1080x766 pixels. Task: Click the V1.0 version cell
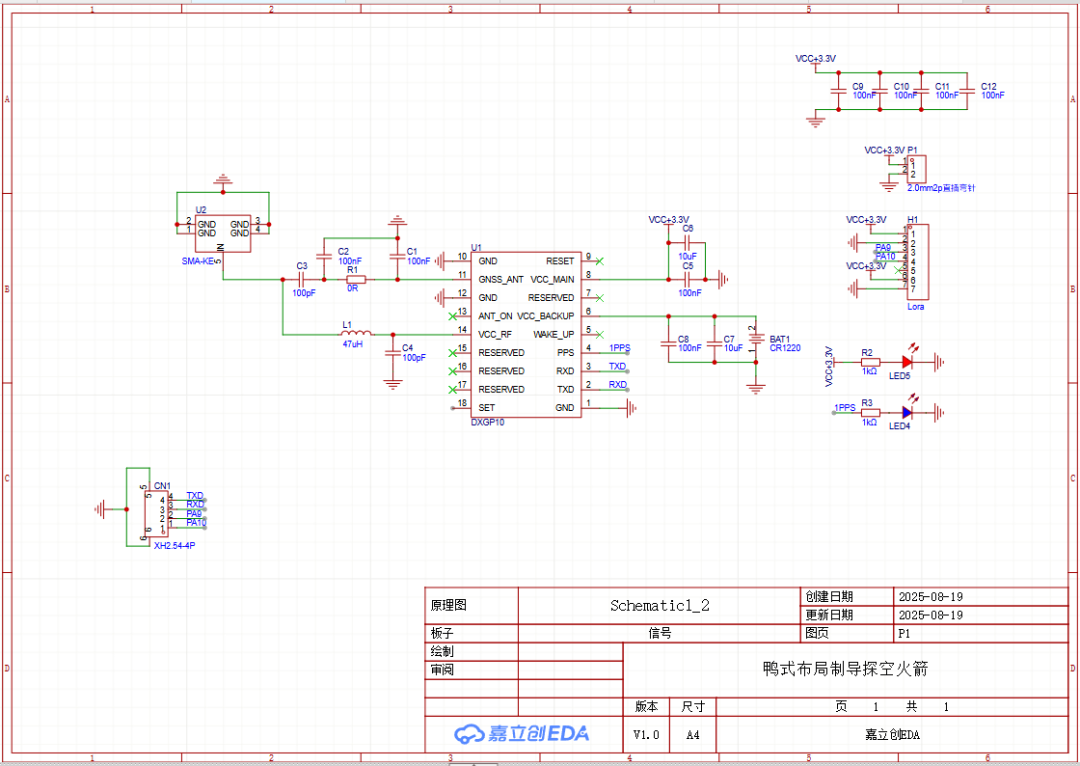[646, 734]
